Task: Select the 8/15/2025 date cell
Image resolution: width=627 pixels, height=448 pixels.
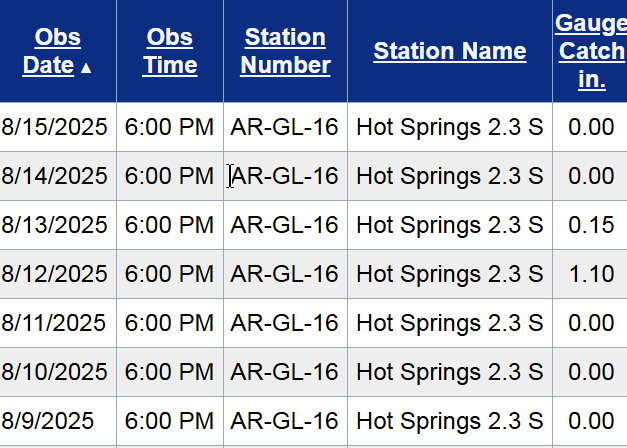Action: pos(54,127)
